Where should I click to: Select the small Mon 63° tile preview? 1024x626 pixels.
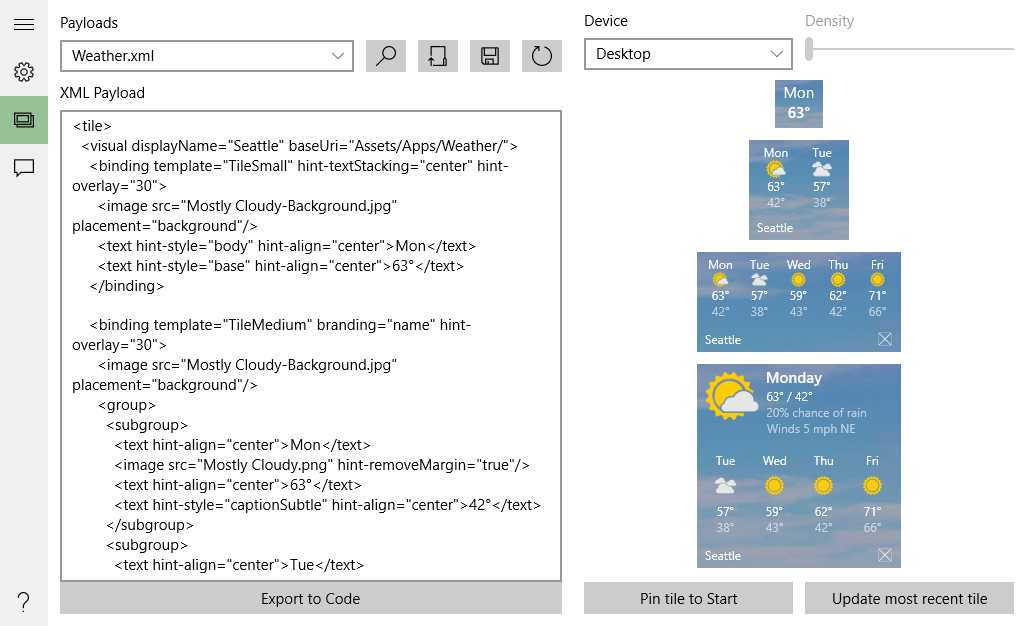pos(799,104)
